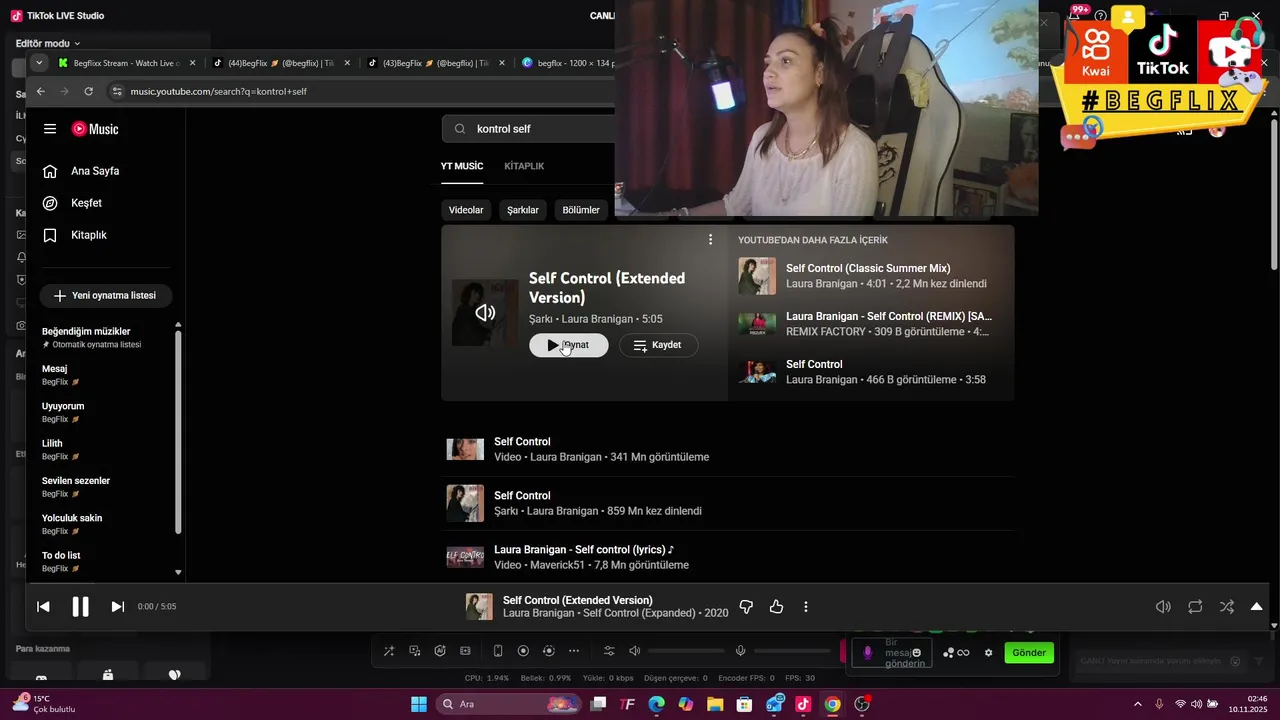Filter results by Şarkılar chip

point(523,210)
